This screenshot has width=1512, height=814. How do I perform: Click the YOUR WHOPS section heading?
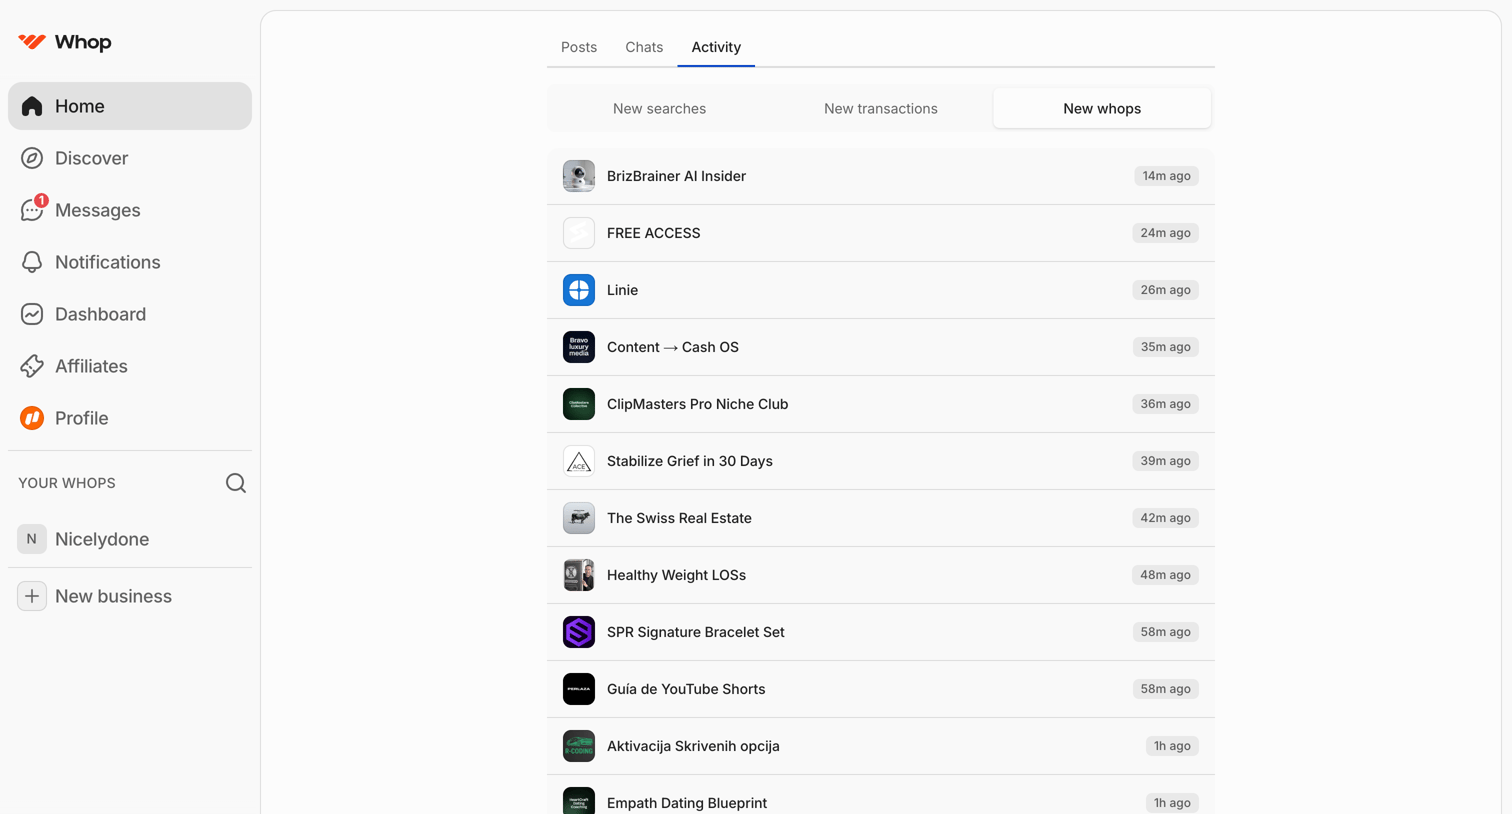(67, 483)
